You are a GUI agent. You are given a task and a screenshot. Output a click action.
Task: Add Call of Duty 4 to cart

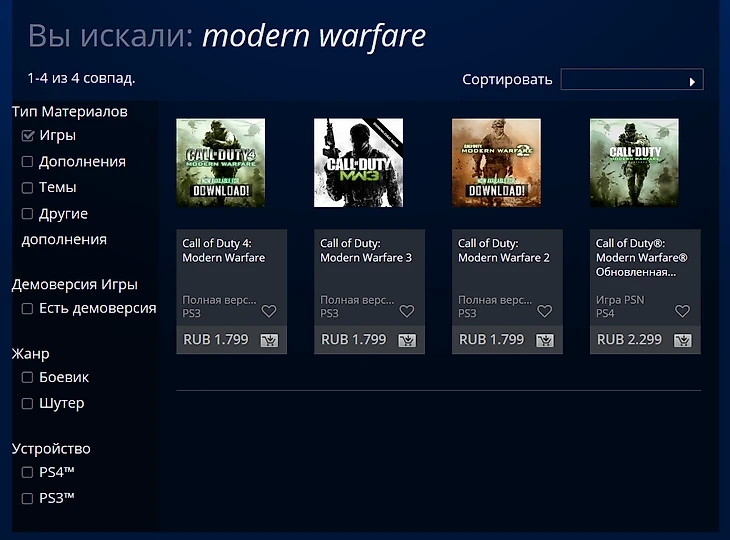pos(269,340)
